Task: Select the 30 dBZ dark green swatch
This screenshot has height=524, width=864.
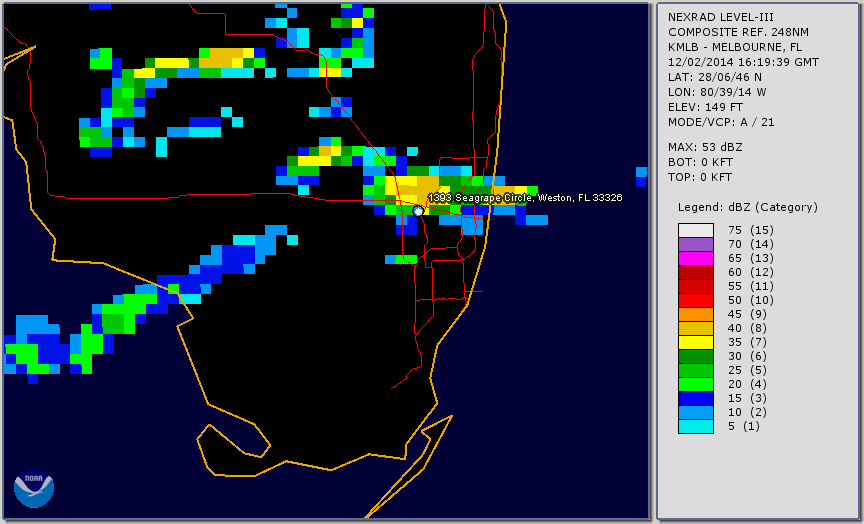Action: tap(696, 356)
